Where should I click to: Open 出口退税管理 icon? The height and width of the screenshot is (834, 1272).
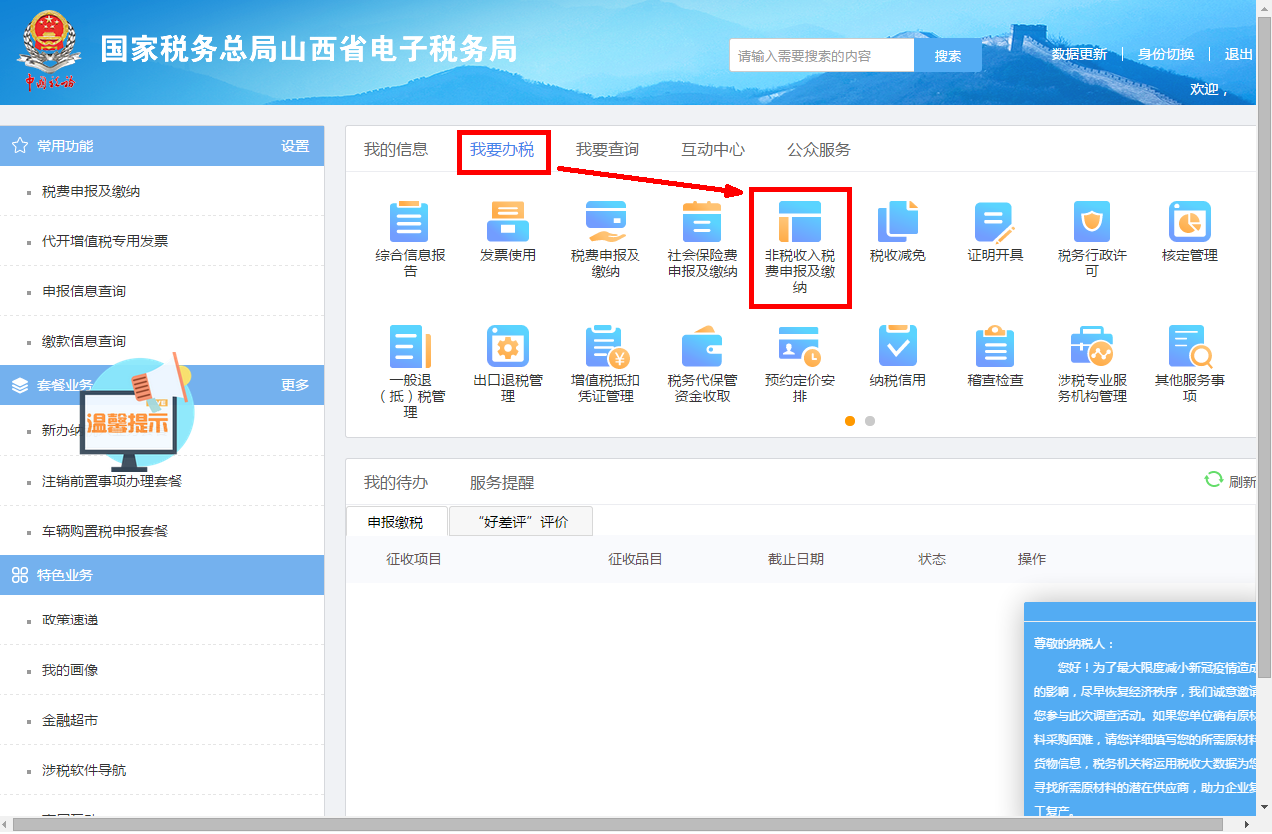coord(508,347)
